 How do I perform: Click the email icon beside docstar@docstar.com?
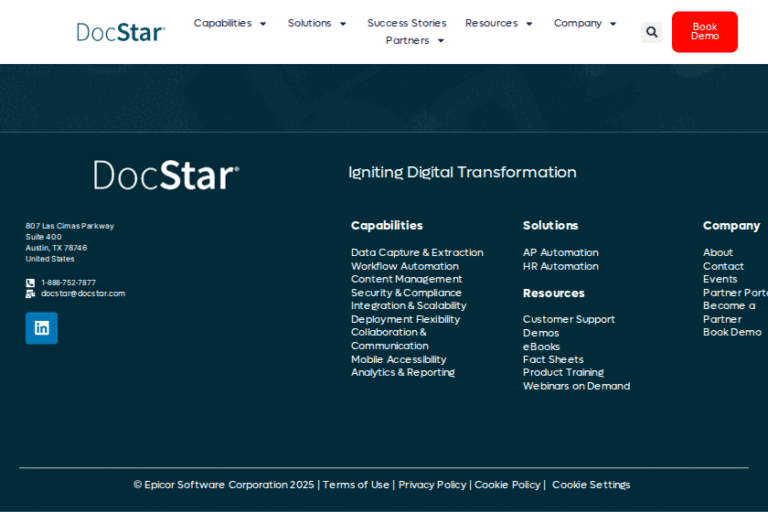click(30, 294)
